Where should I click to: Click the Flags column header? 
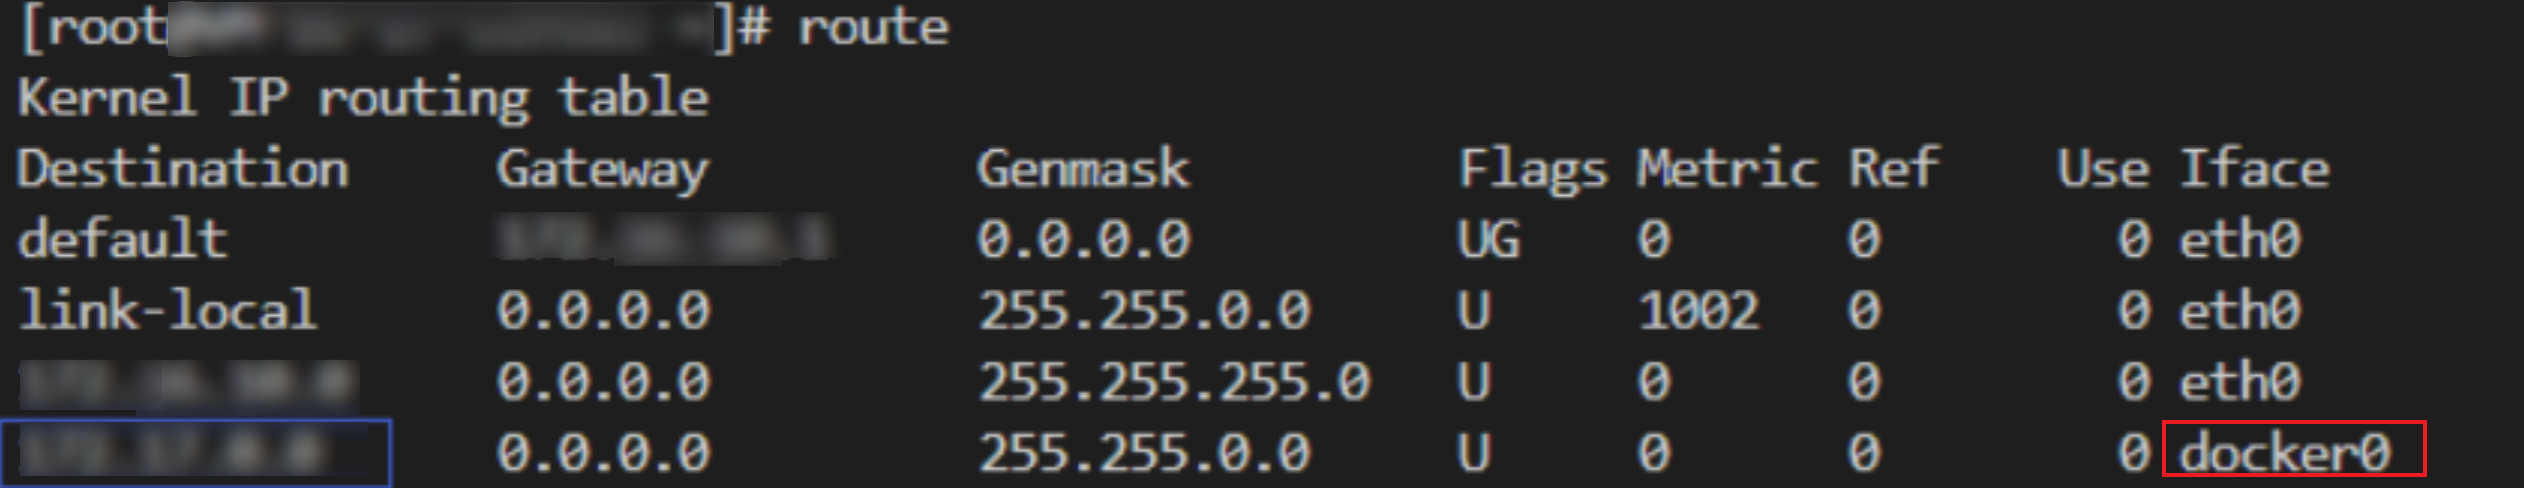tap(1531, 170)
